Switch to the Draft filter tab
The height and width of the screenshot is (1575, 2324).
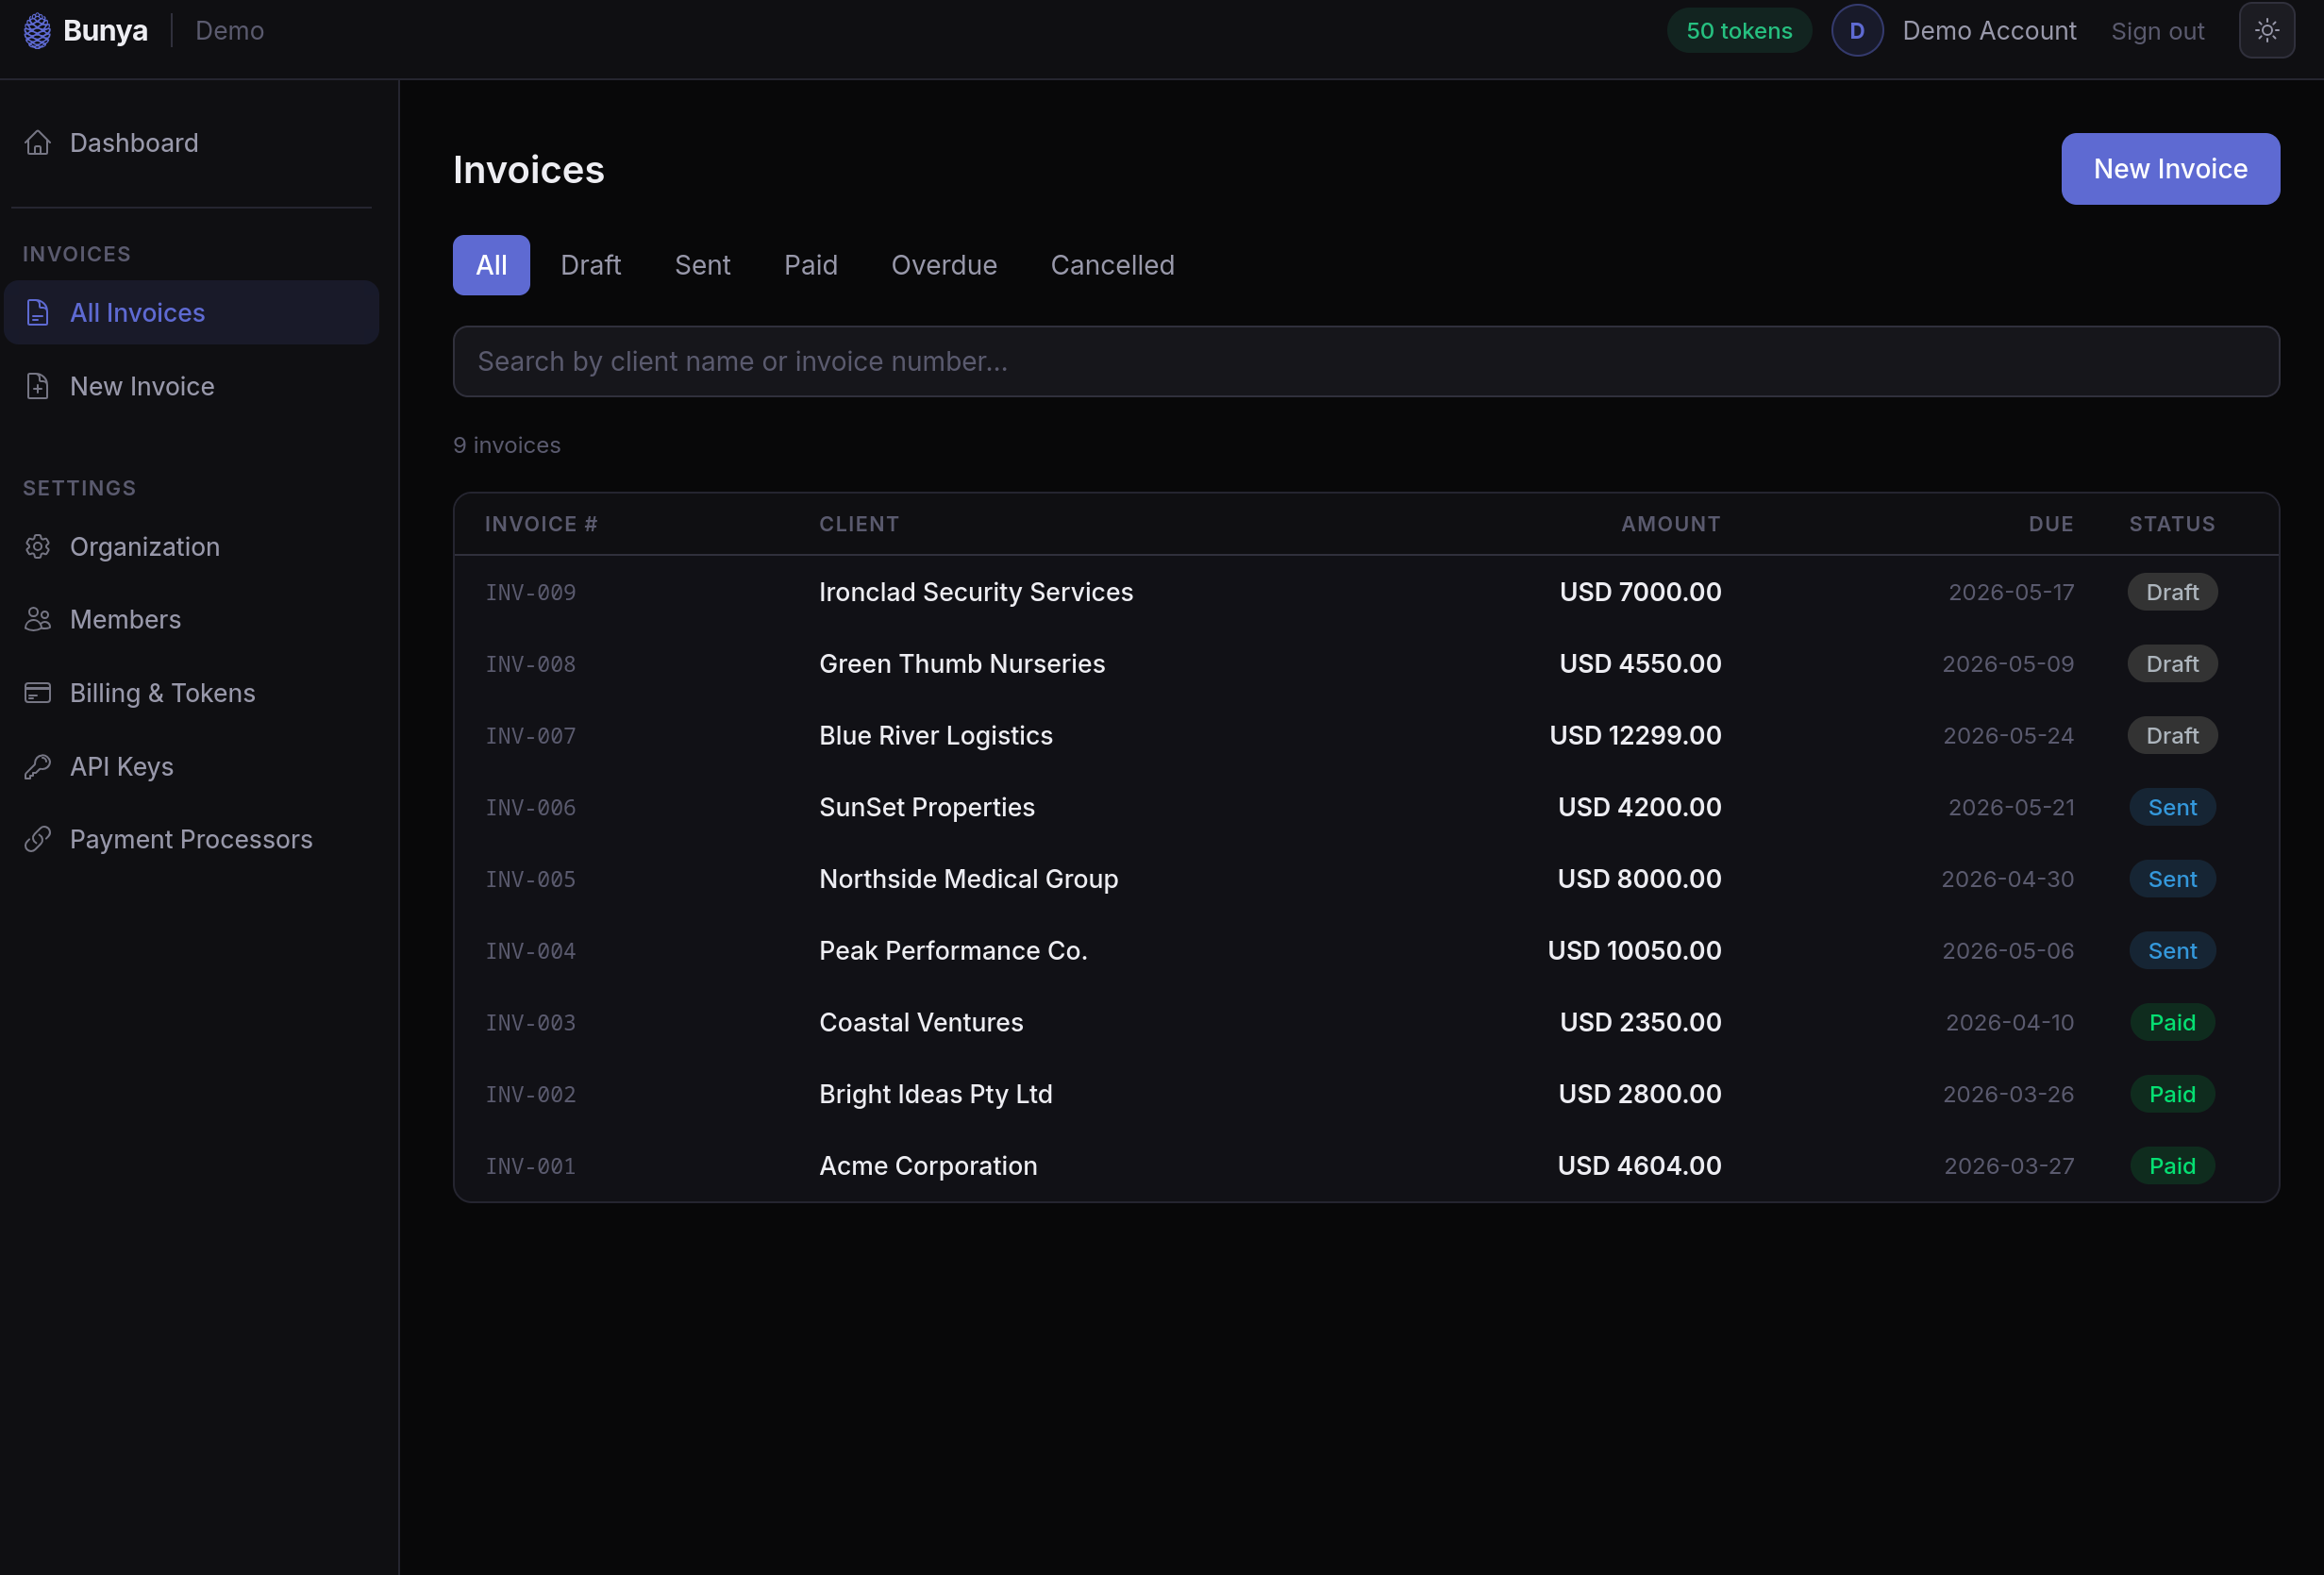pyautogui.click(x=590, y=265)
